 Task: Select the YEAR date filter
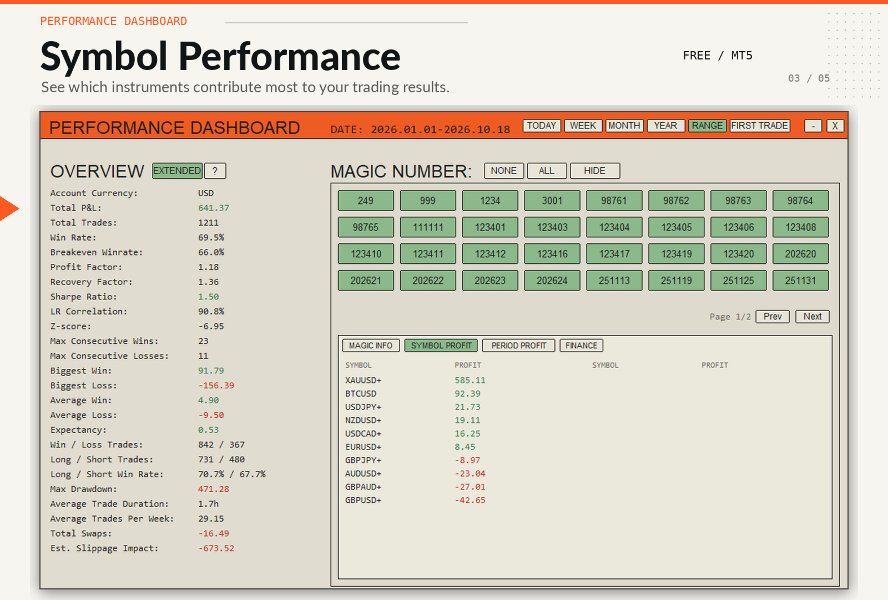pos(665,126)
